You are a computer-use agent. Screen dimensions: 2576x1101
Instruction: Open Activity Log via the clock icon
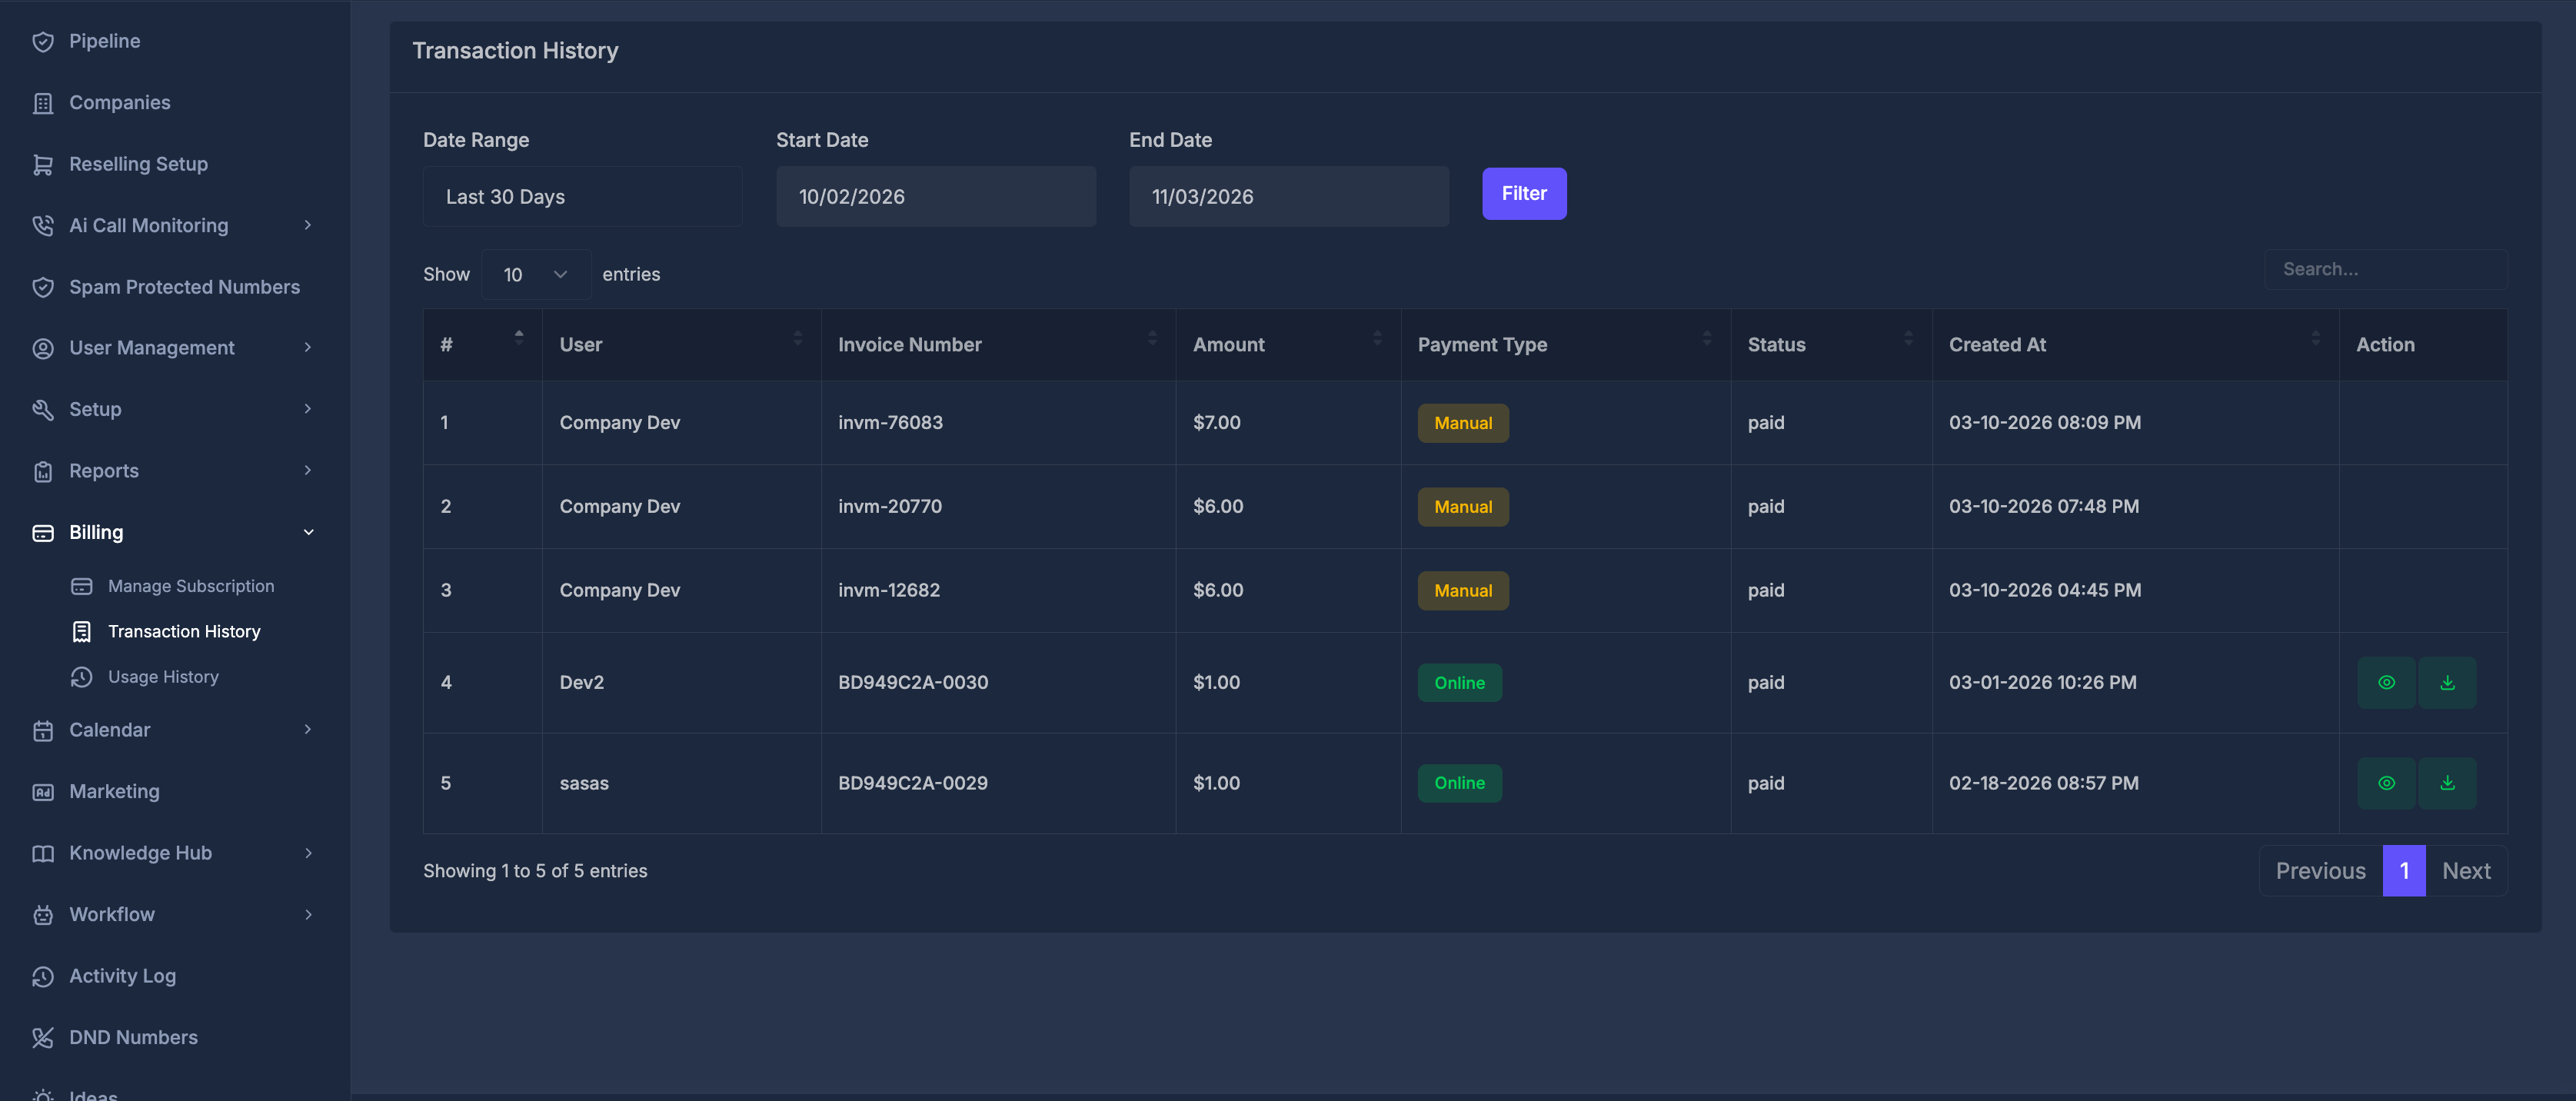(43, 975)
